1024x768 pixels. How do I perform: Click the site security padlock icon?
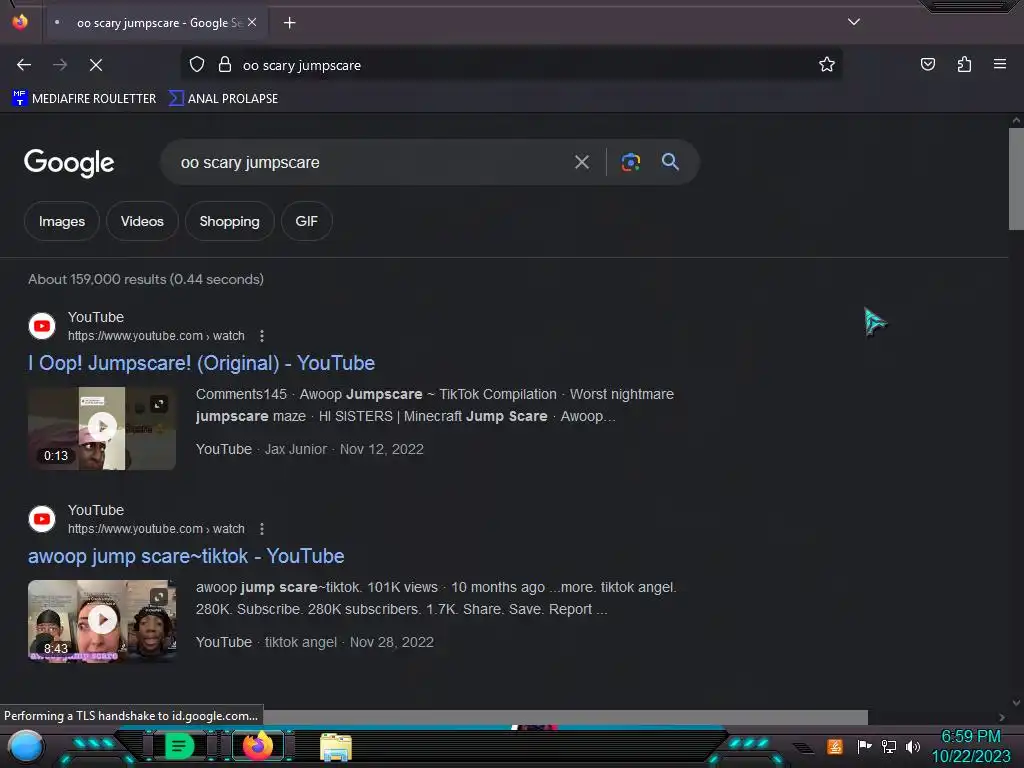[x=225, y=65]
